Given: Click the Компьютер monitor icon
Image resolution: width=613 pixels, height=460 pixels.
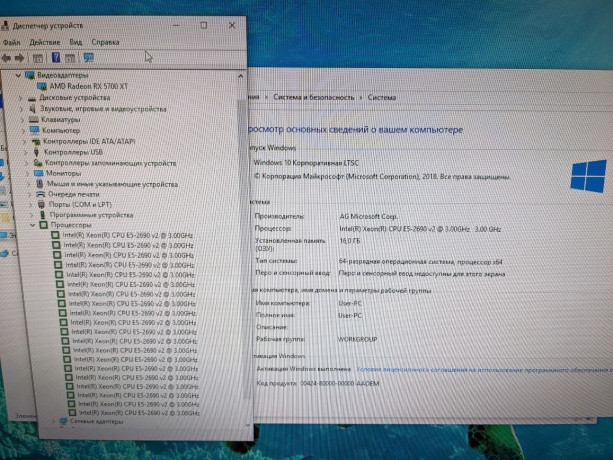Looking at the screenshot, I should click(x=35, y=130).
